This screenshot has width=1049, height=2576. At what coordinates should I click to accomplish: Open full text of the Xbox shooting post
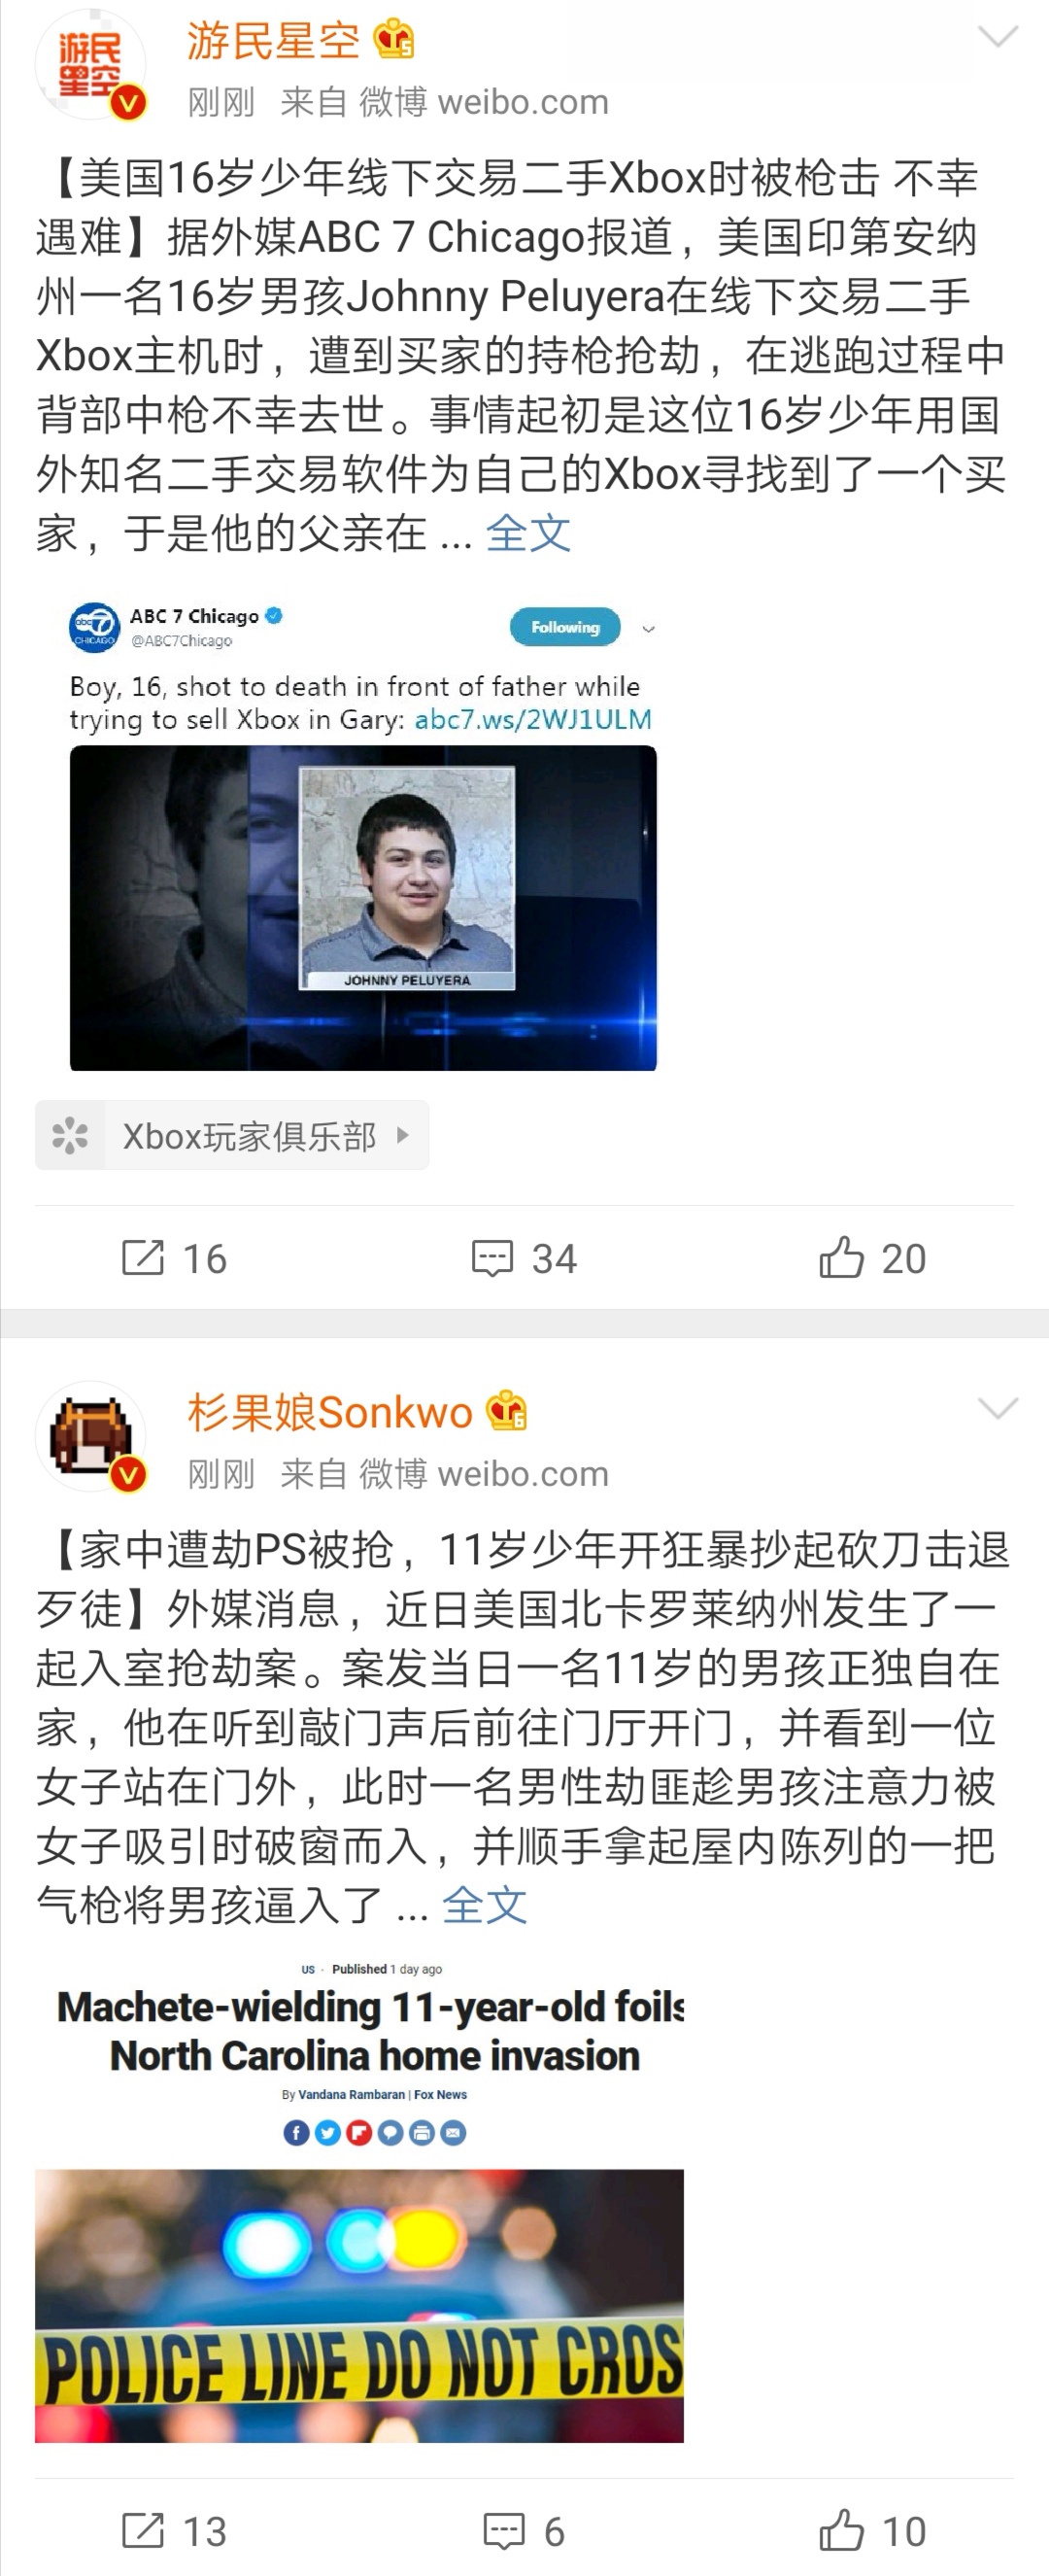528,533
